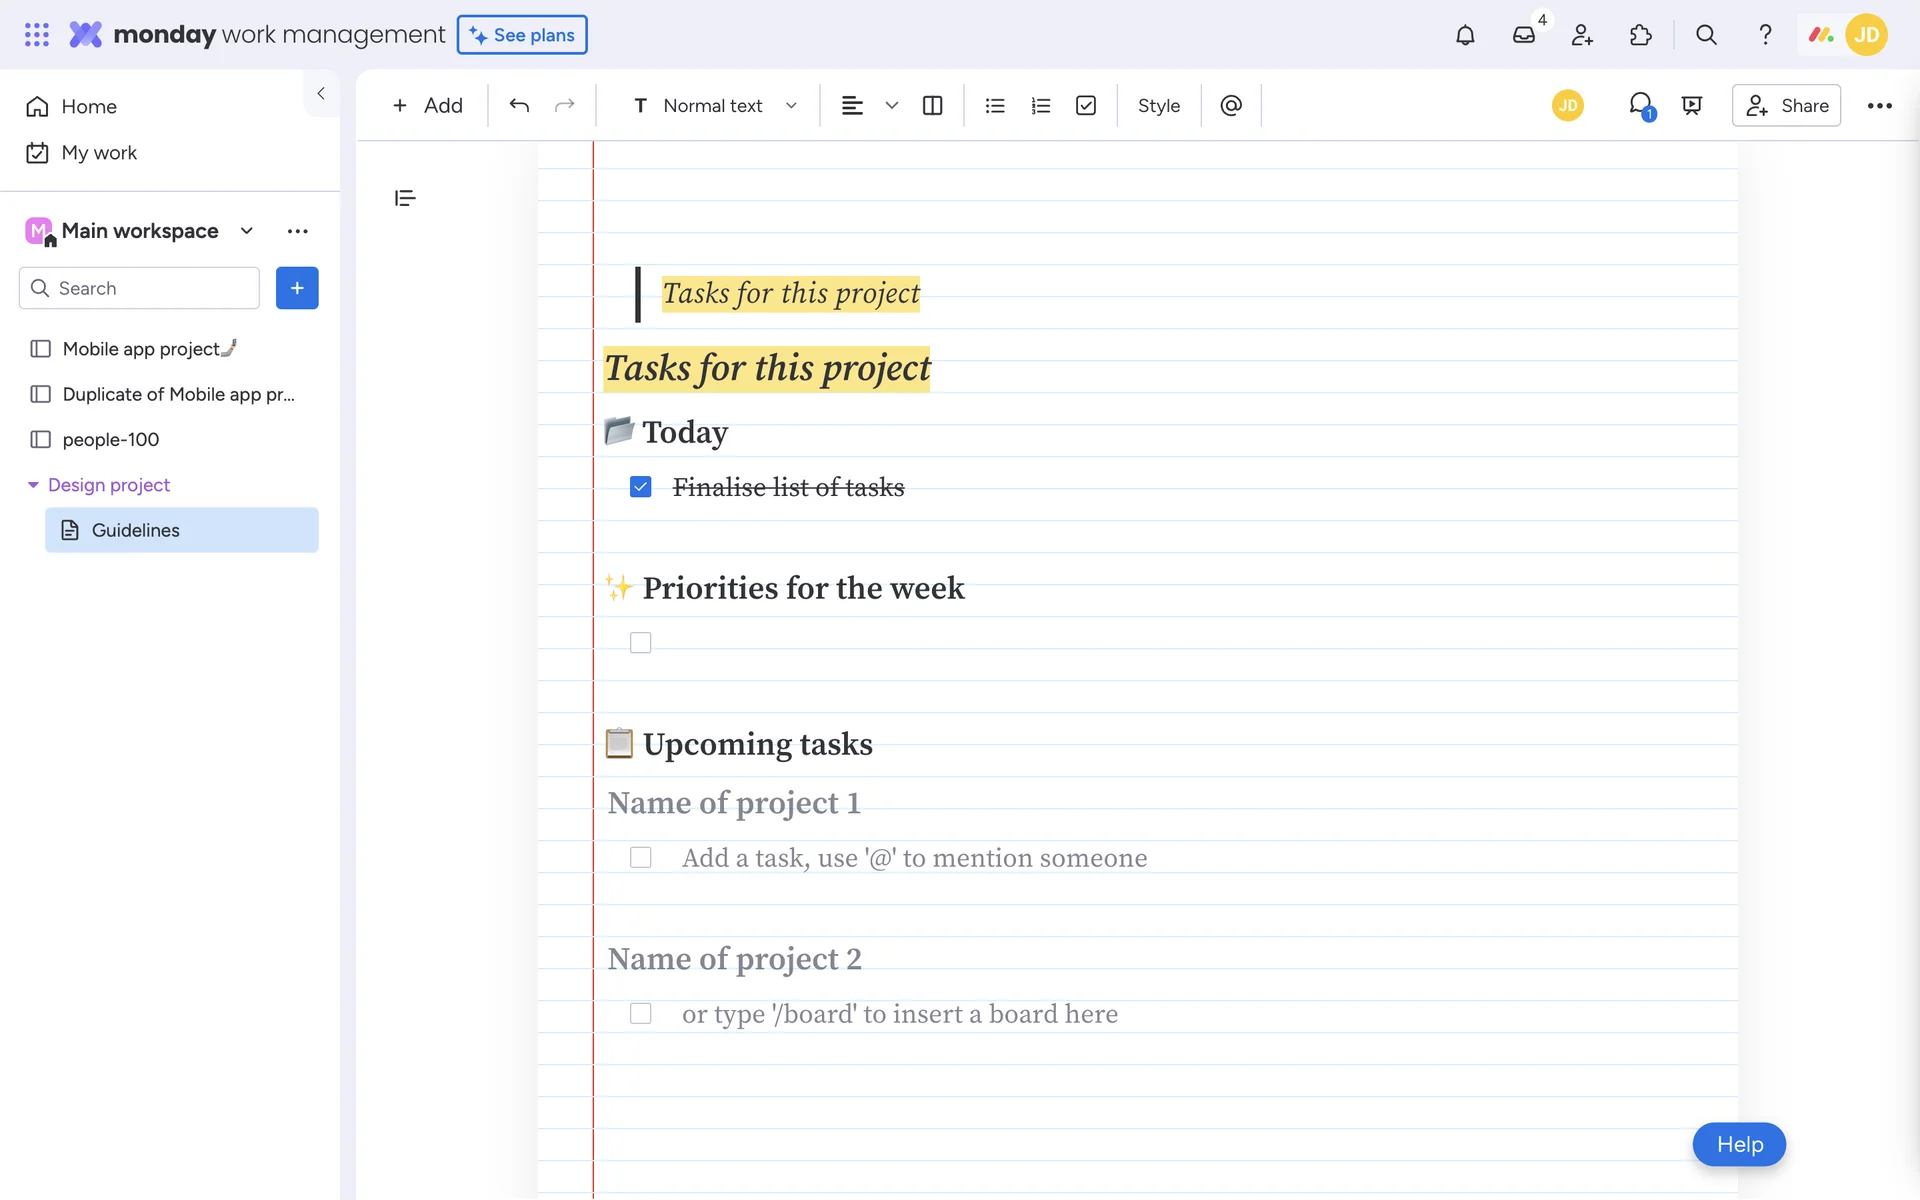The image size is (1920, 1200).
Task: Open the notifications bell
Action: (x=1465, y=35)
